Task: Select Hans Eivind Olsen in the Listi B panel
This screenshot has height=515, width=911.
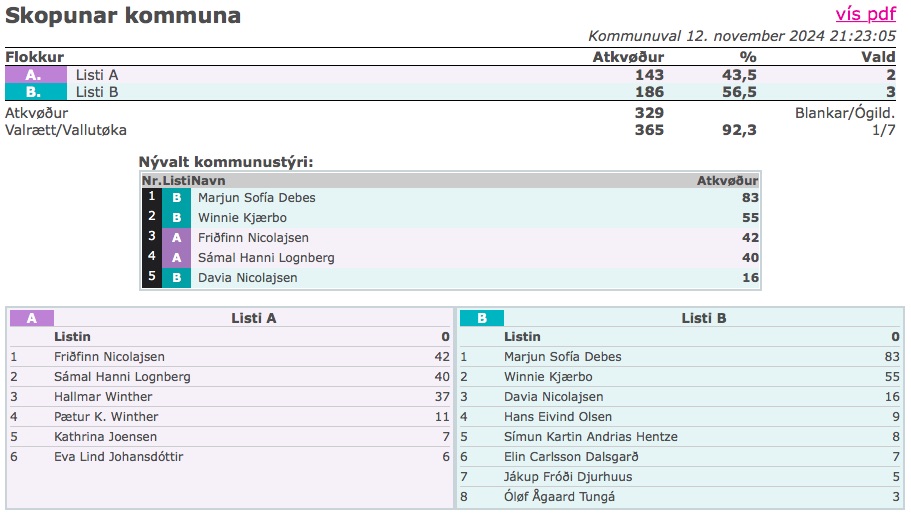Action: [558, 417]
